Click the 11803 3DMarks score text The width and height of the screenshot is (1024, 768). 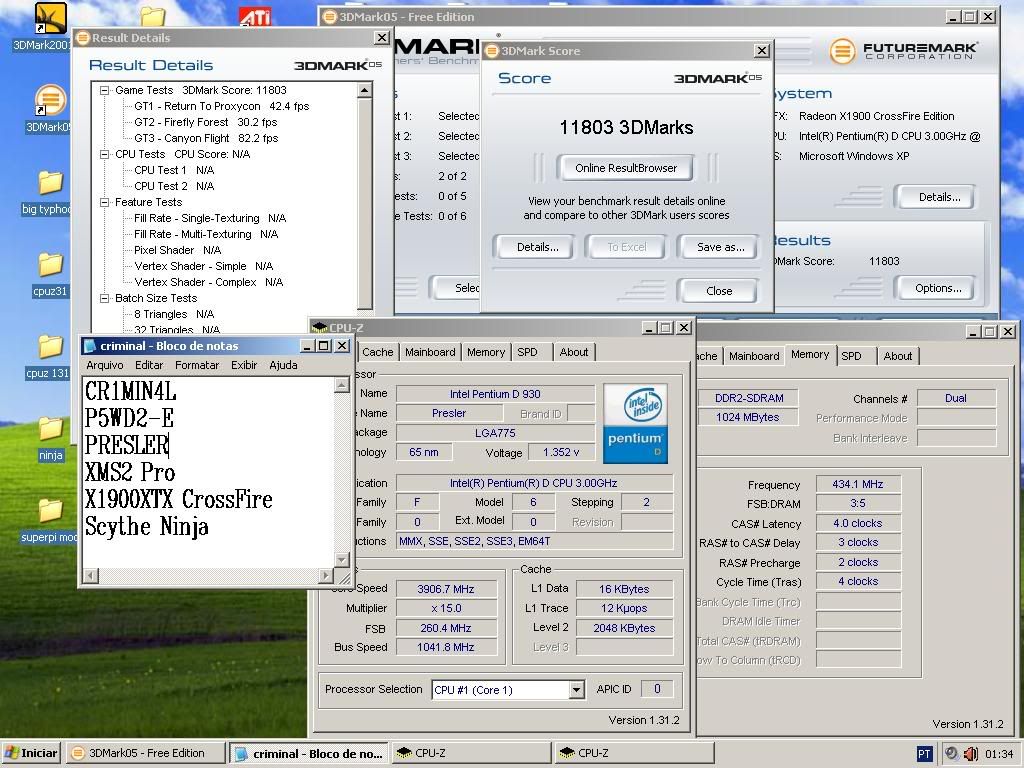[626, 127]
